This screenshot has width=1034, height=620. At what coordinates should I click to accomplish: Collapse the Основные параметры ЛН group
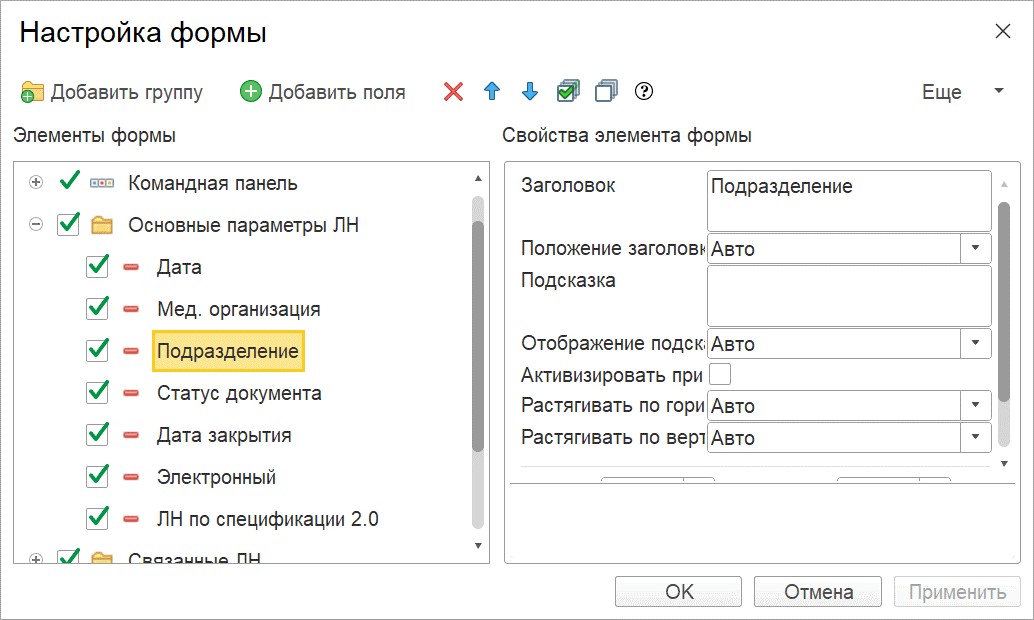37,225
